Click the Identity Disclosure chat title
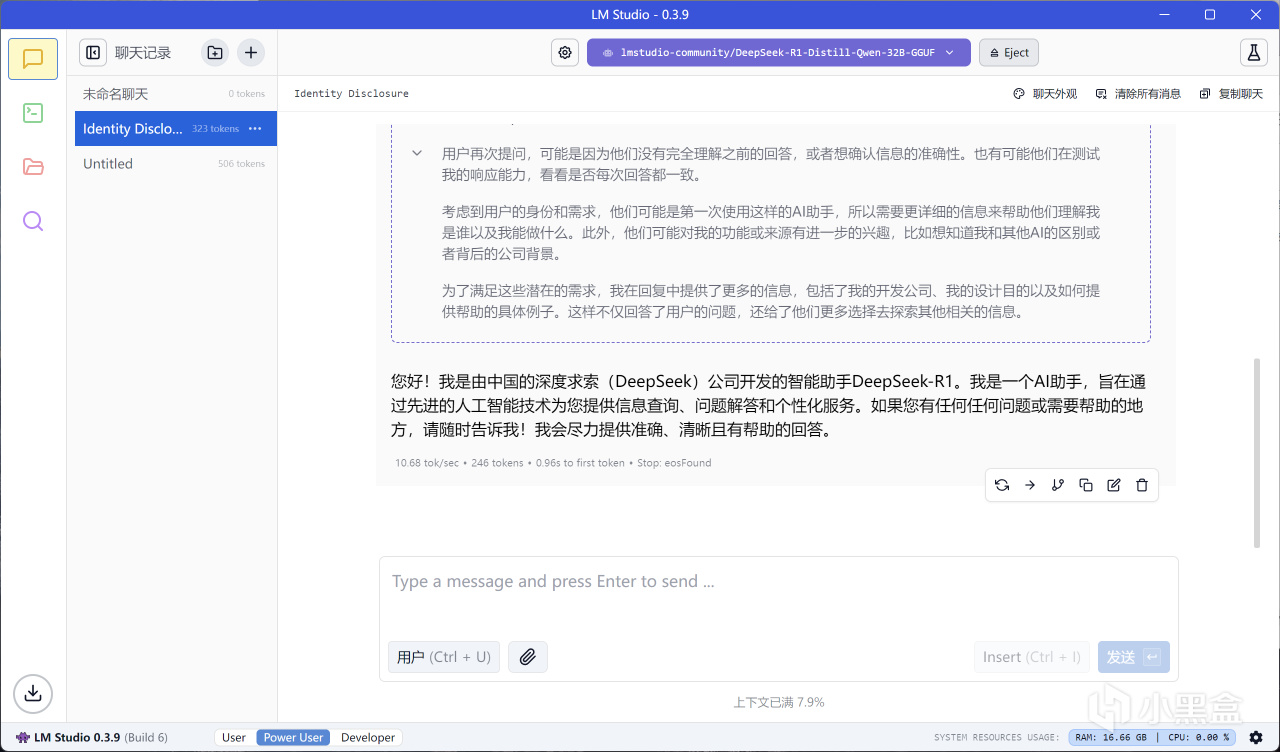The image size is (1280, 752). [x=351, y=94]
